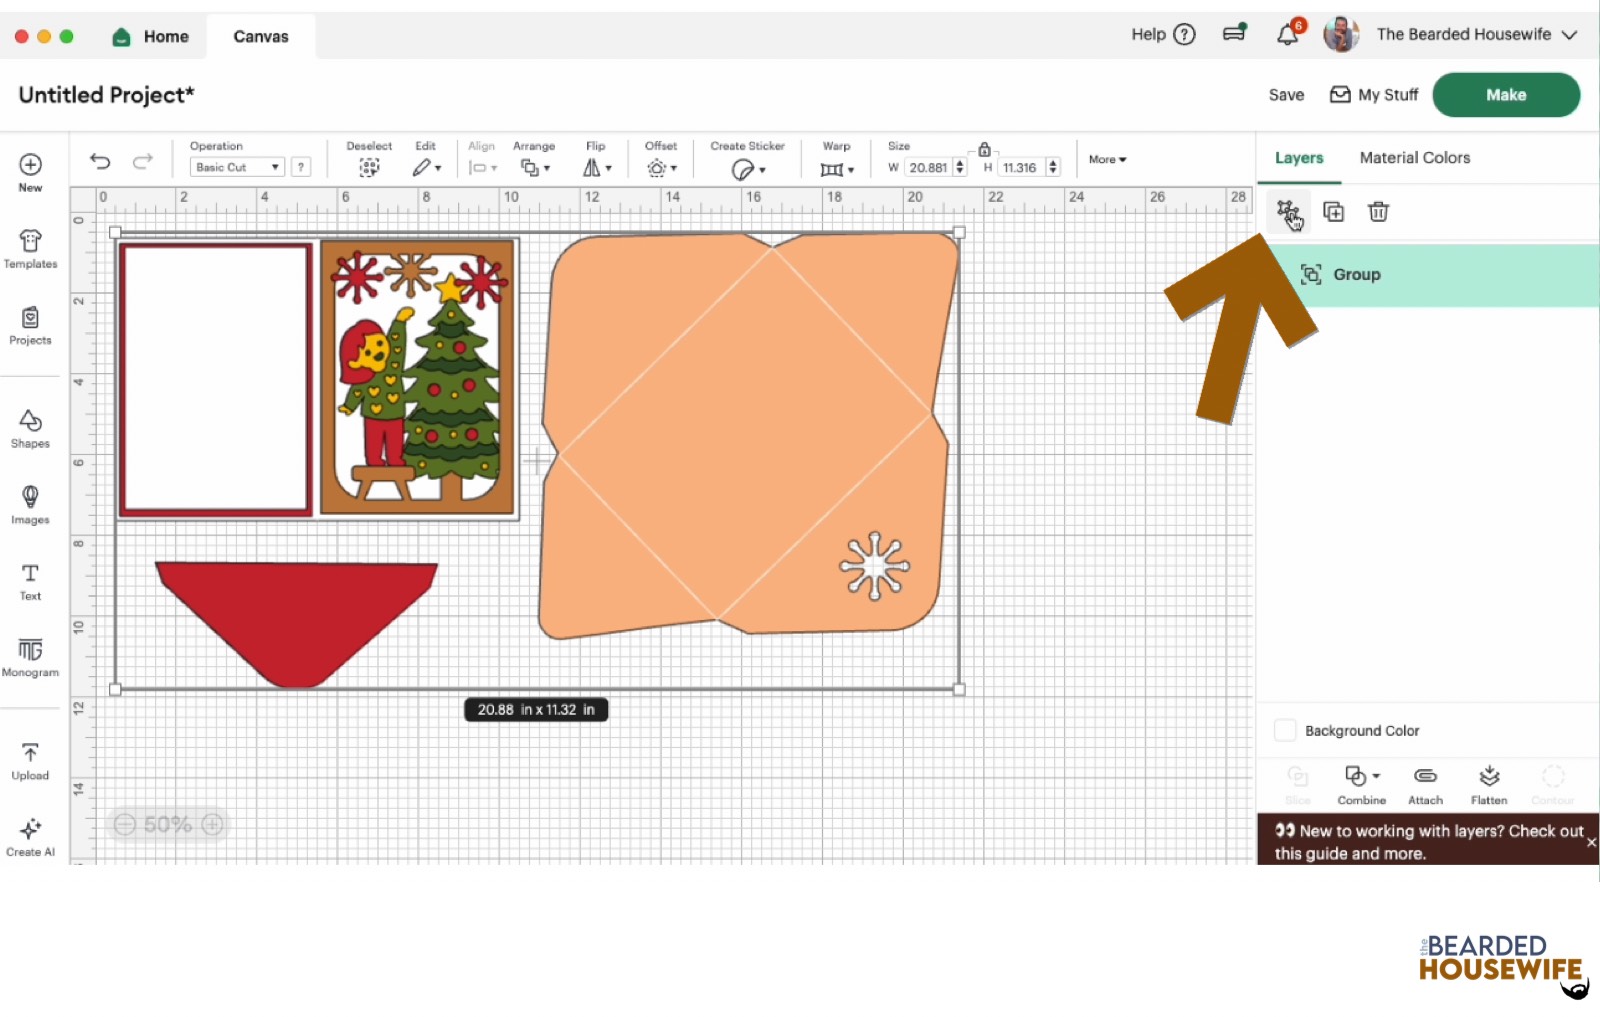This screenshot has width=1600, height=1017.
Task: Switch to the Material Colors tab
Action: tap(1414, 157)
